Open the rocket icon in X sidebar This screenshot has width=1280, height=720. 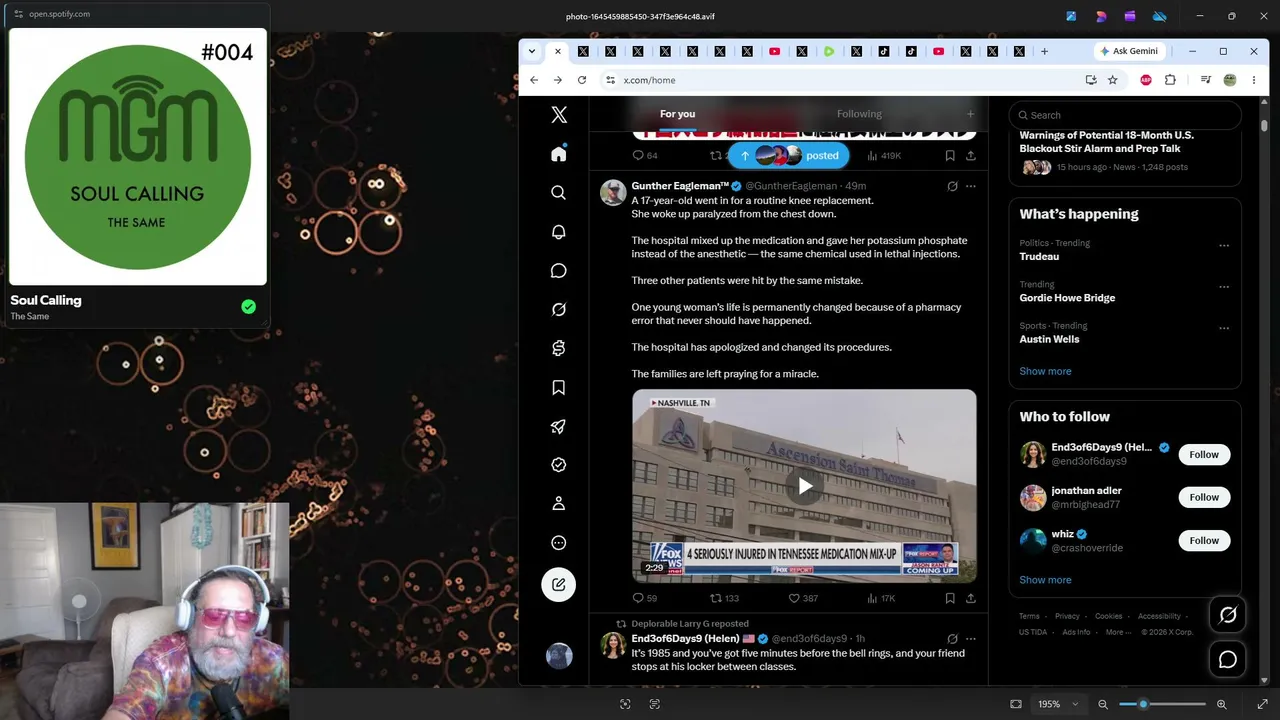(559, 427)
